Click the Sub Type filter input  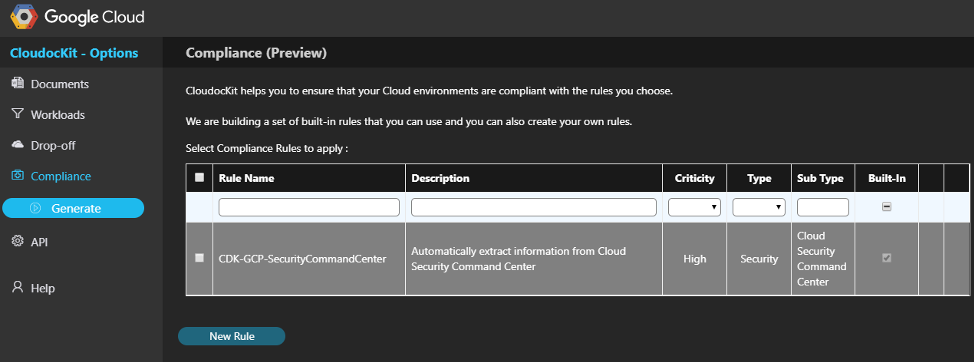pyautogui.click(x=822, y=207)
